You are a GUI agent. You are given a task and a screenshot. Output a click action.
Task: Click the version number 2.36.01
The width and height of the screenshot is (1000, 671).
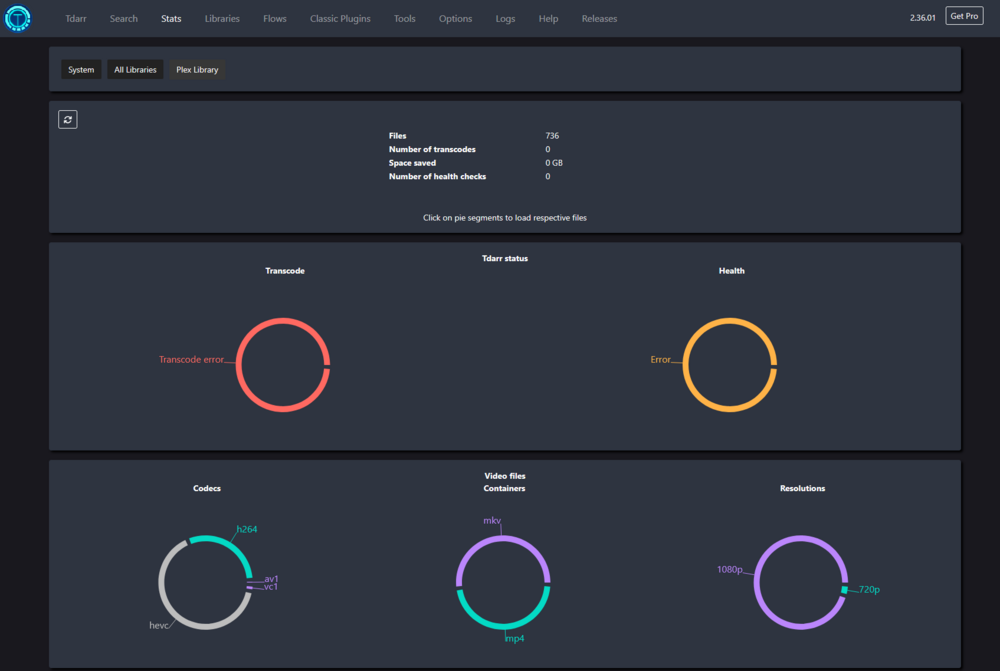pyautogui.click(x=922, y=18)
